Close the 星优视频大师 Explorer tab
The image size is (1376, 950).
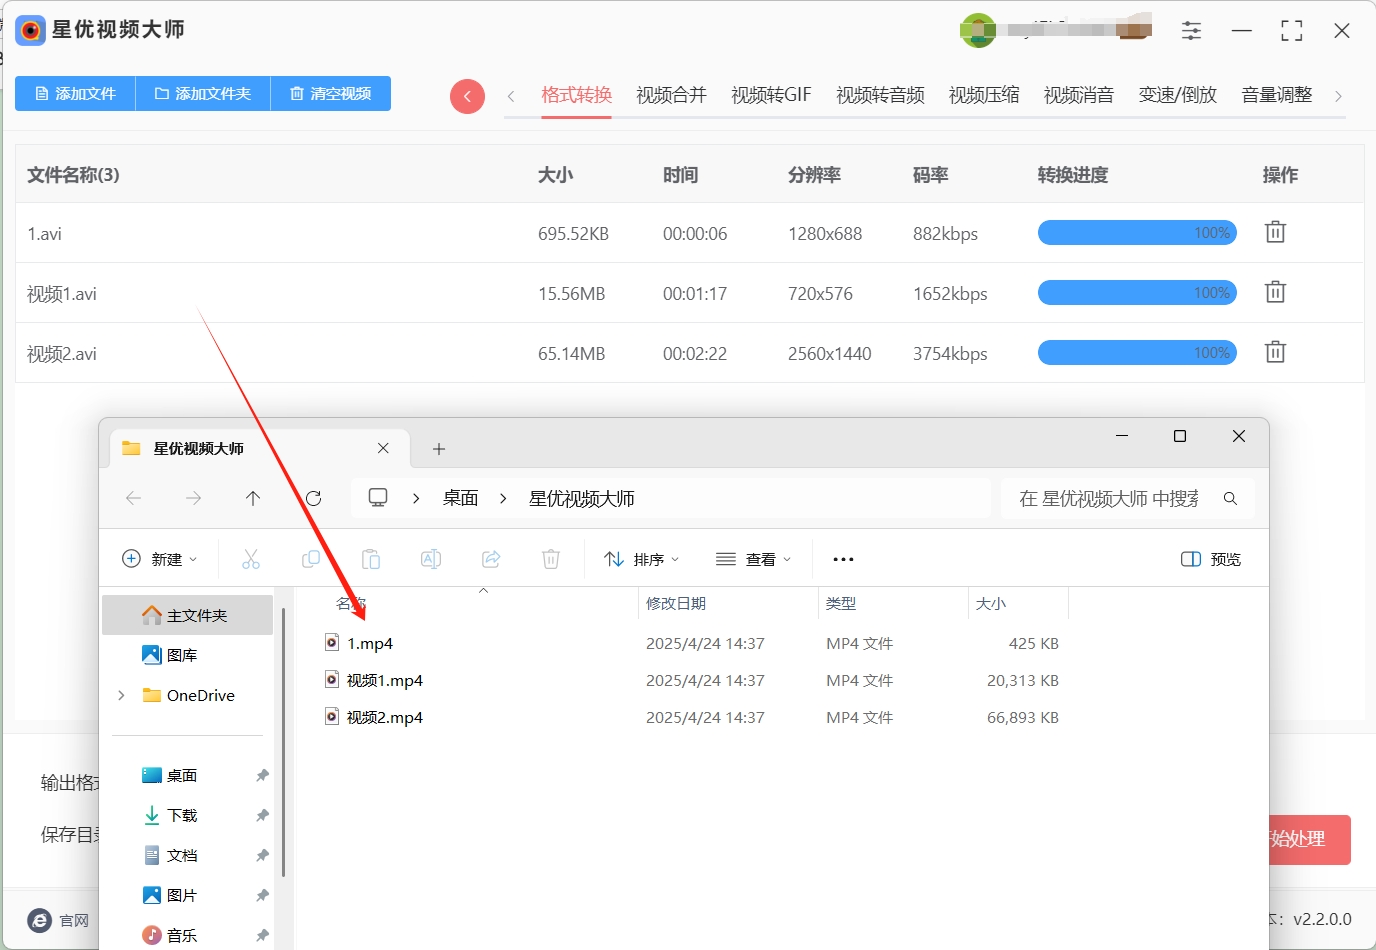click(x=383, y=448)
